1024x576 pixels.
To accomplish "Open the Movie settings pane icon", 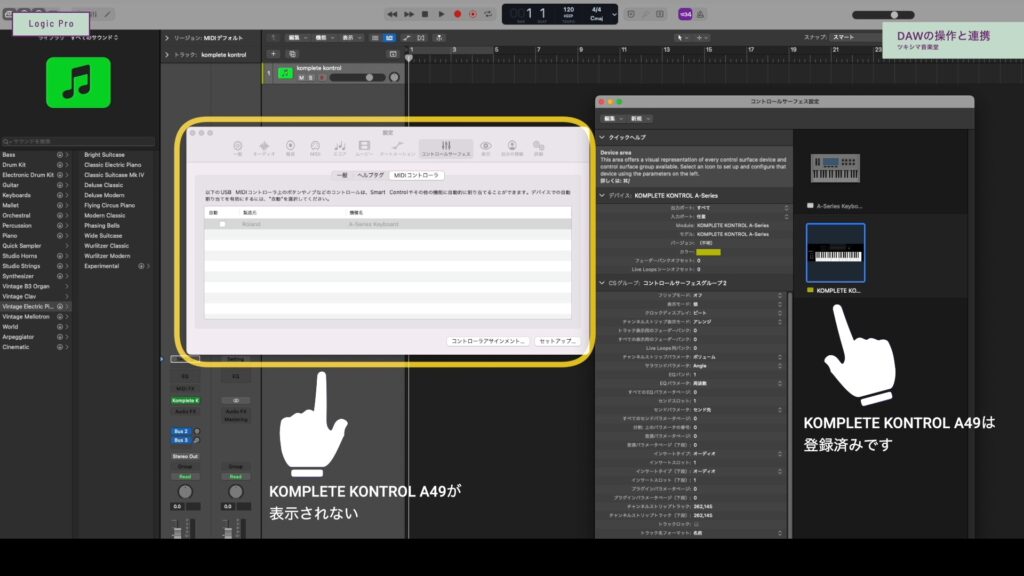I will [x=364, y=148].
